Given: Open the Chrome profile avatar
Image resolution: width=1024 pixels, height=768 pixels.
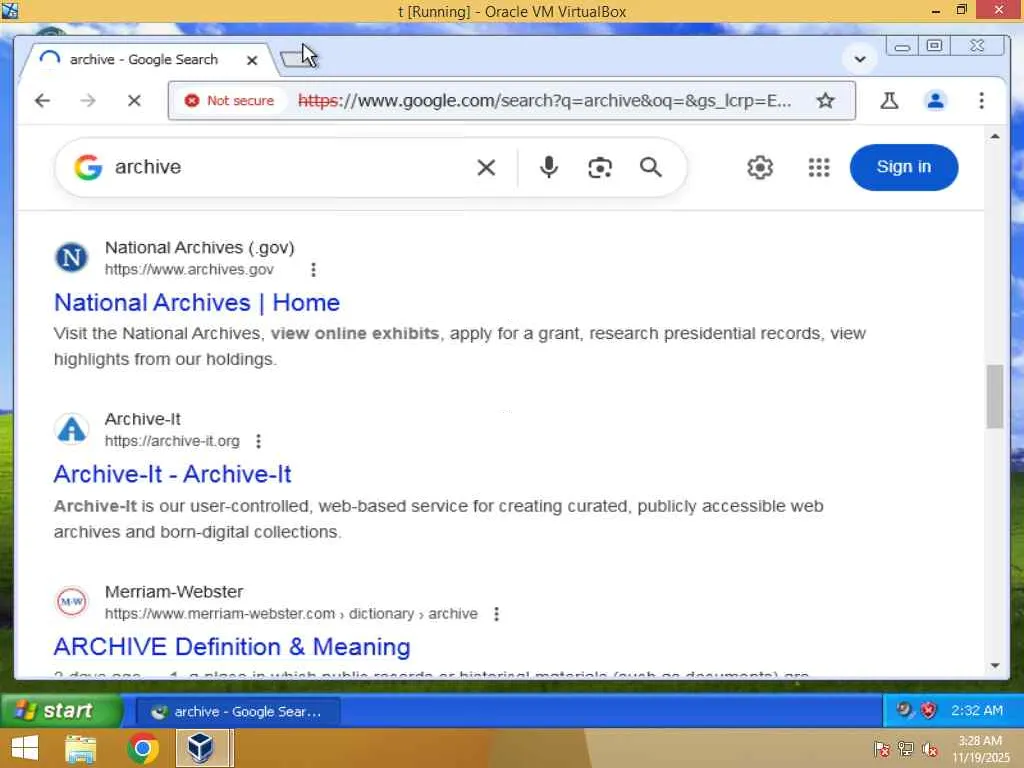Looking at the screenshot, I should (935, 101).
